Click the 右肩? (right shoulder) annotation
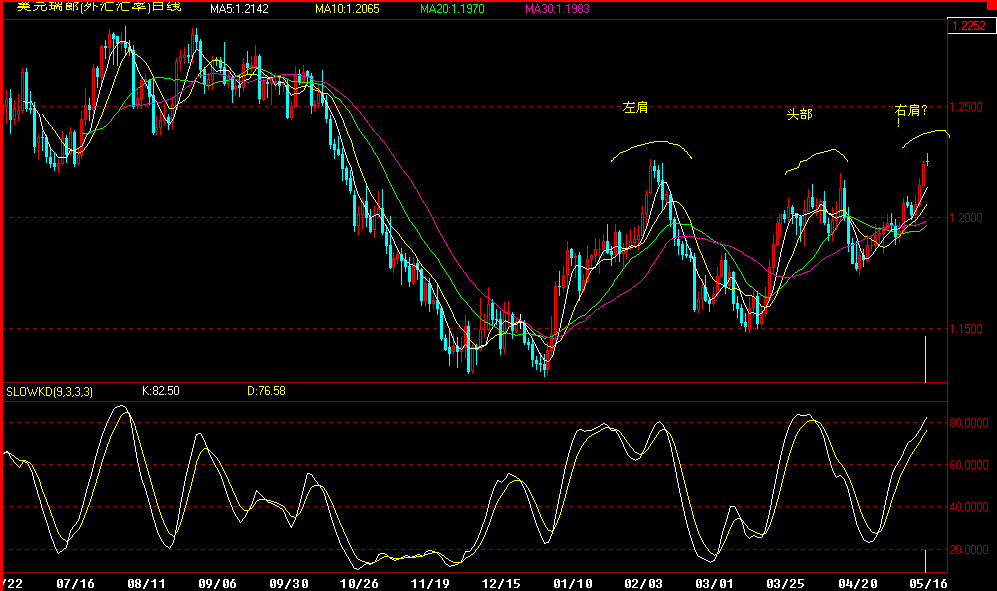 click(913, 111)
